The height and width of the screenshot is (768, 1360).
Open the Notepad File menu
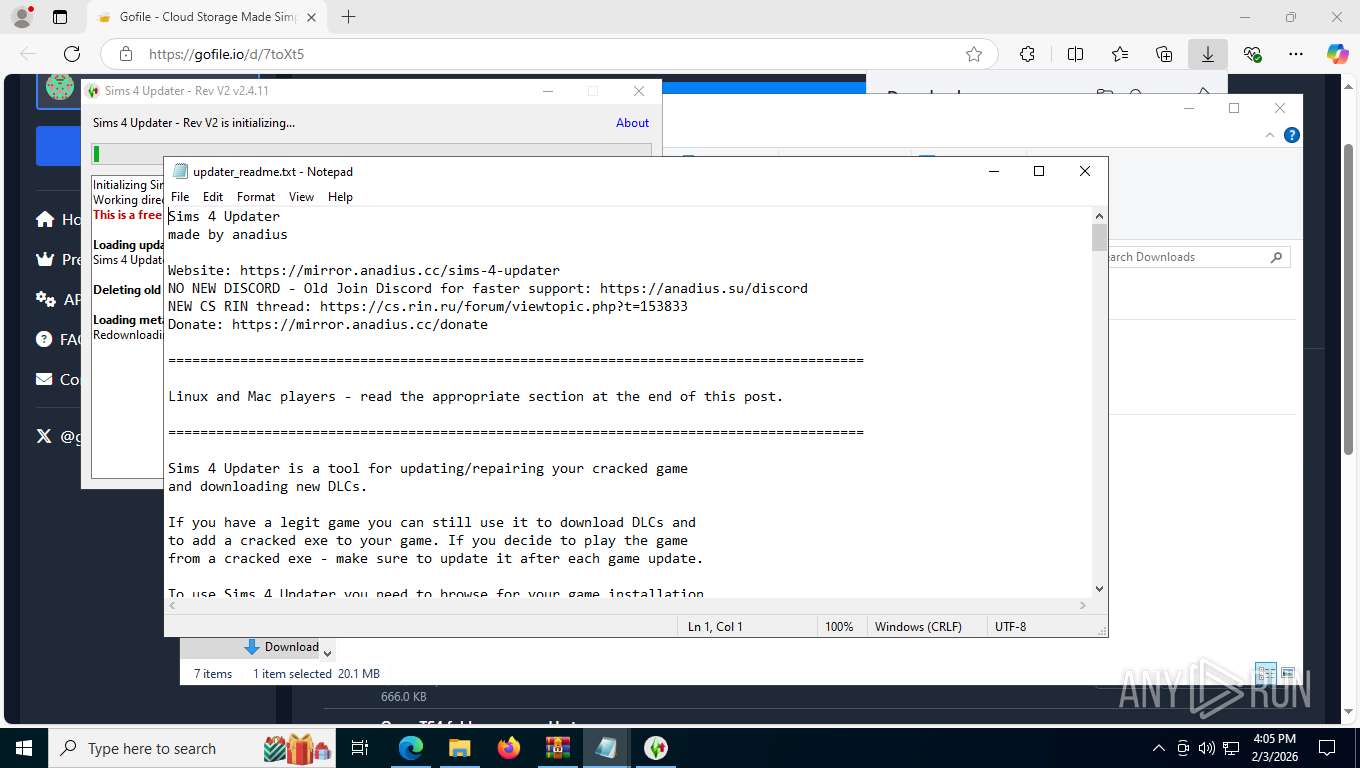point(179,197)
